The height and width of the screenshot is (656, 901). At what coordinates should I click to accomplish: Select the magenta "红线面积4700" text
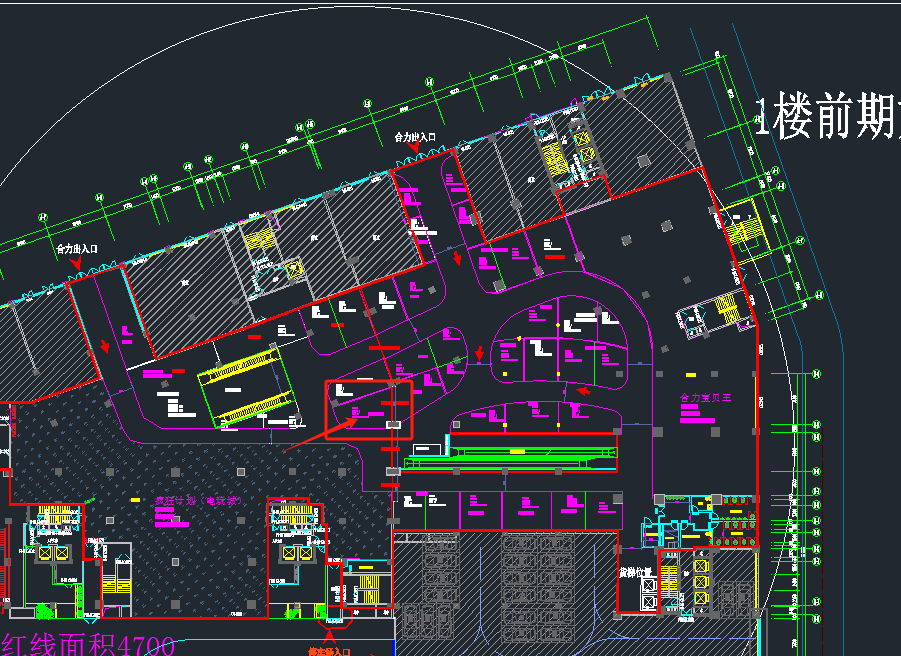[88, 645]
